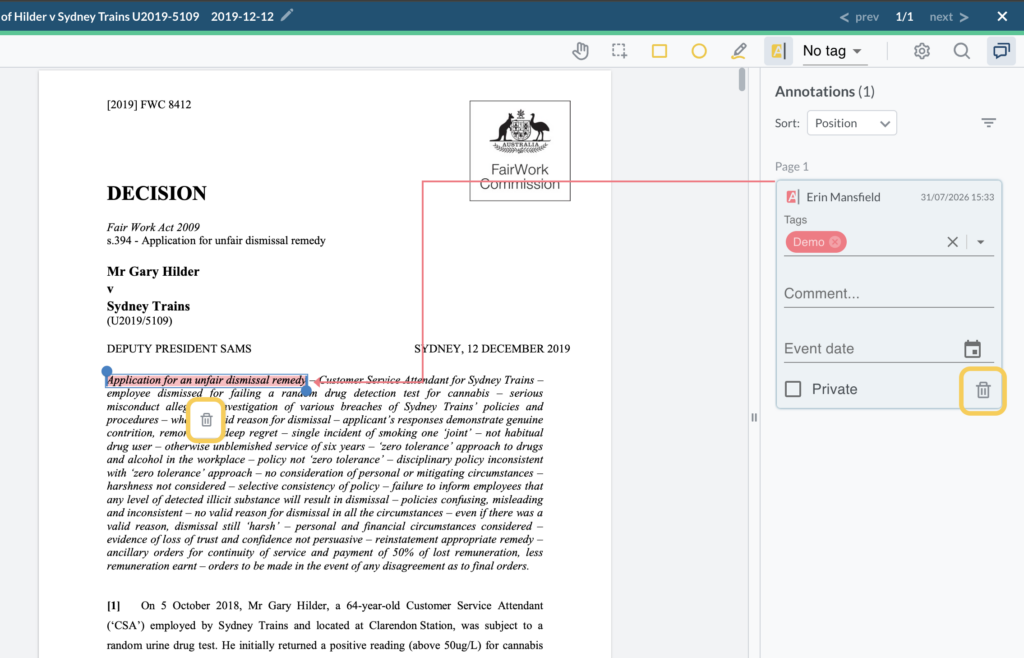Click the Page 1 label
This screenshot has height=658, width=1024.
click(792, 166)
